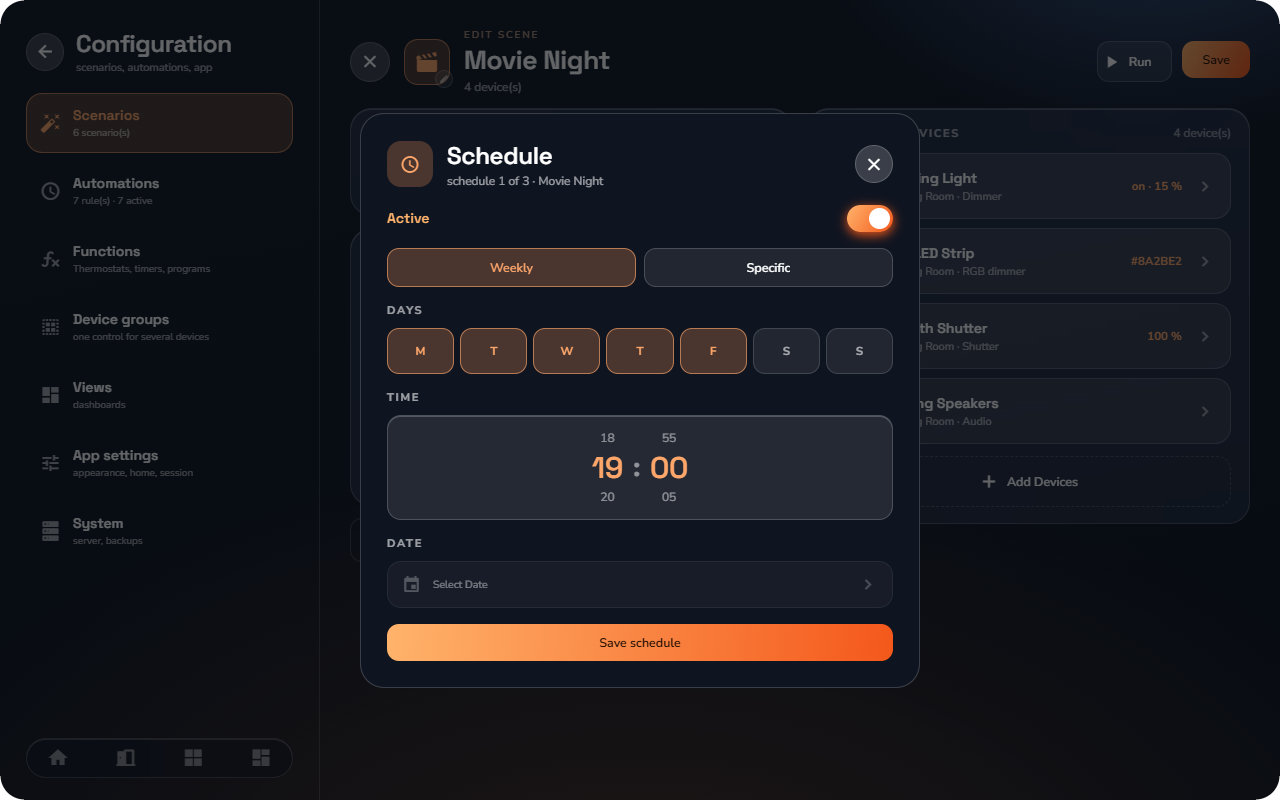Select the Device groups icon in the sidebar
This screenshot has height=800, width=1280.
tap(50, 327)
